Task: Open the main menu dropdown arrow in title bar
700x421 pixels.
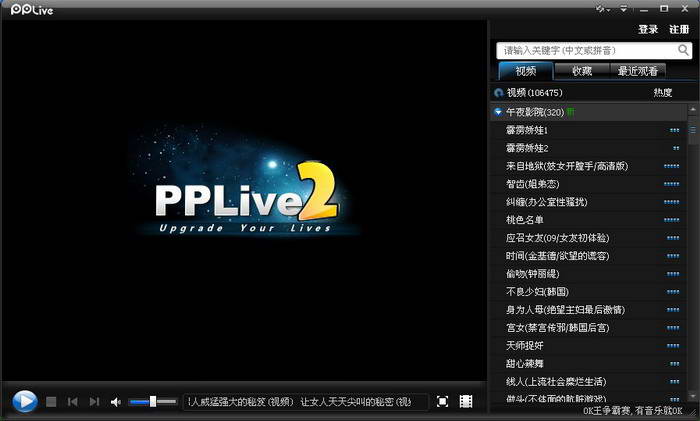Action: tap(624, 9)
